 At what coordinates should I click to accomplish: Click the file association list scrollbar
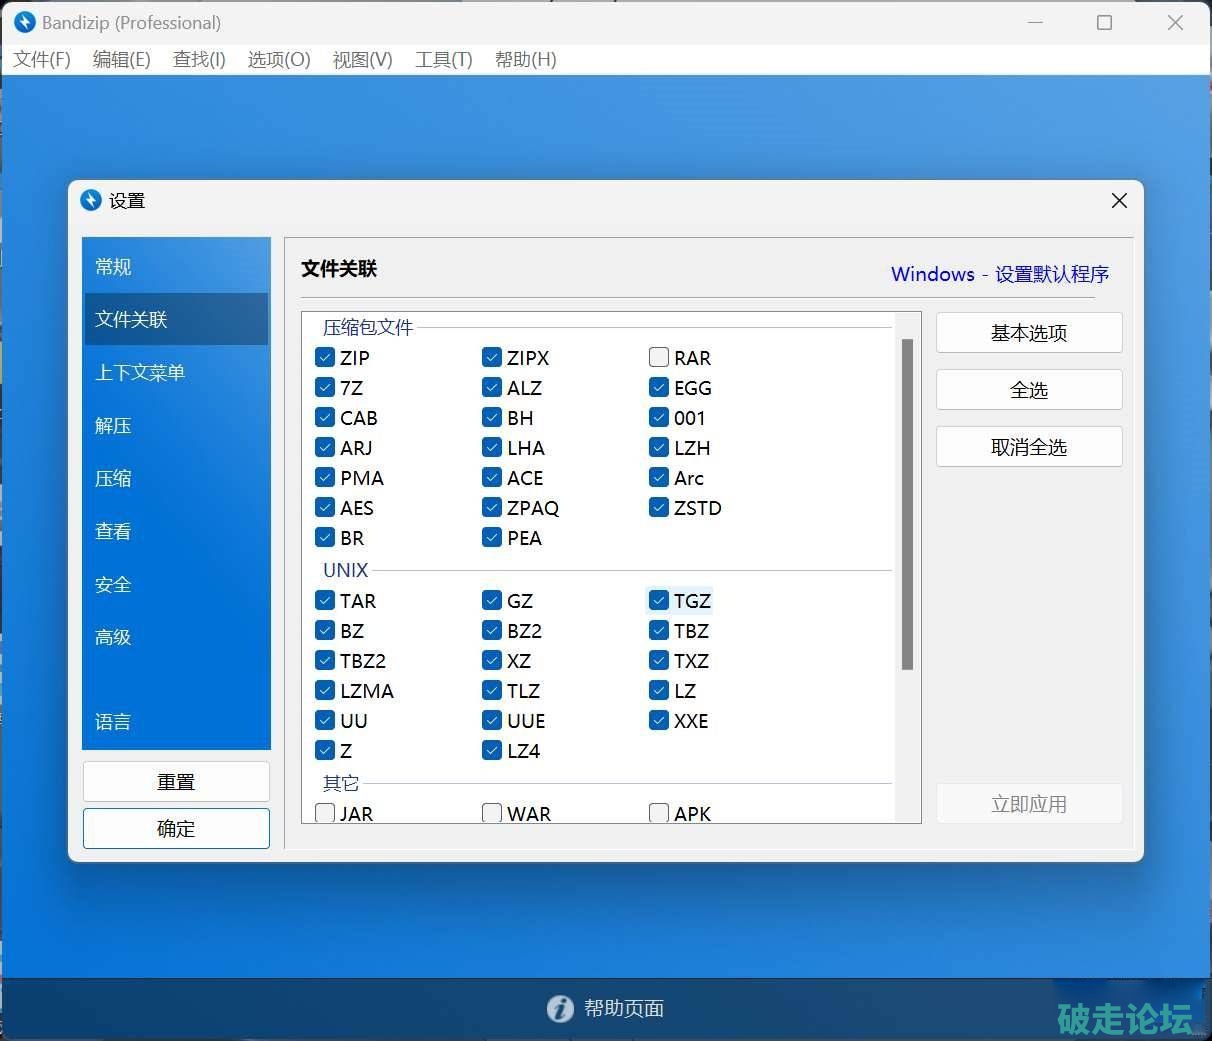tap(907, 503)
